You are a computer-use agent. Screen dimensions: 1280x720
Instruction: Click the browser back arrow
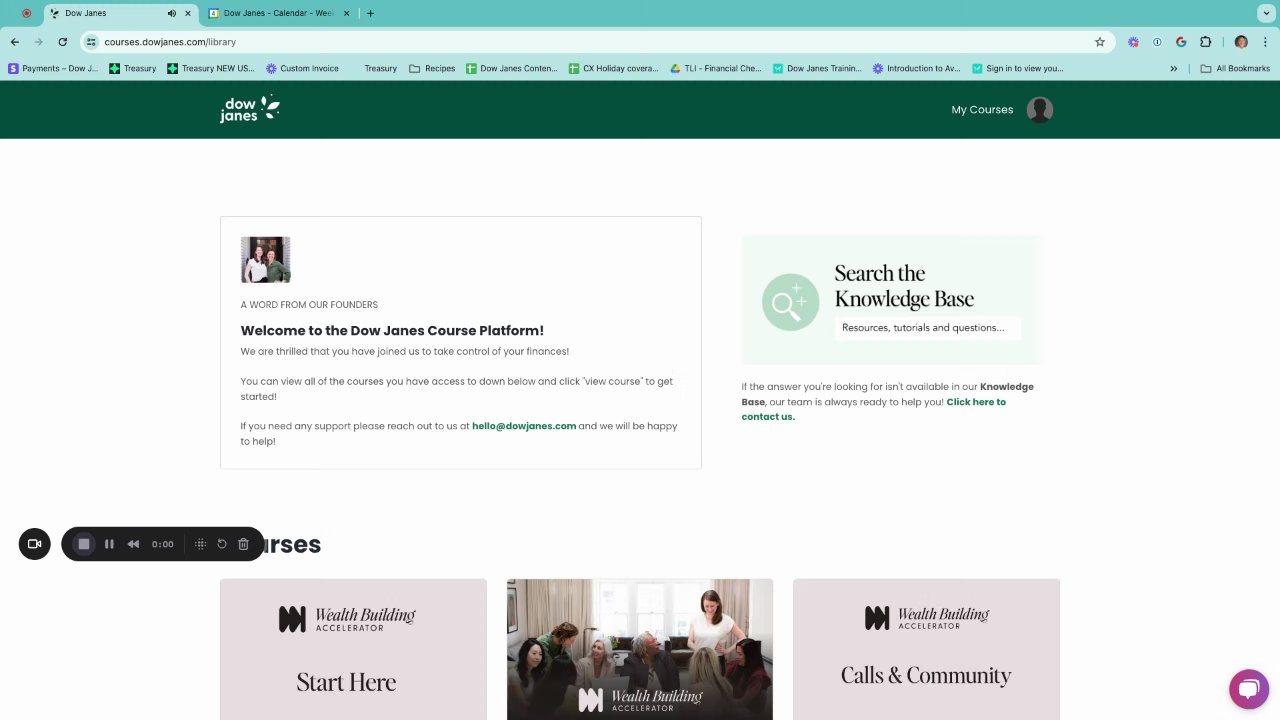pos(14,42)
